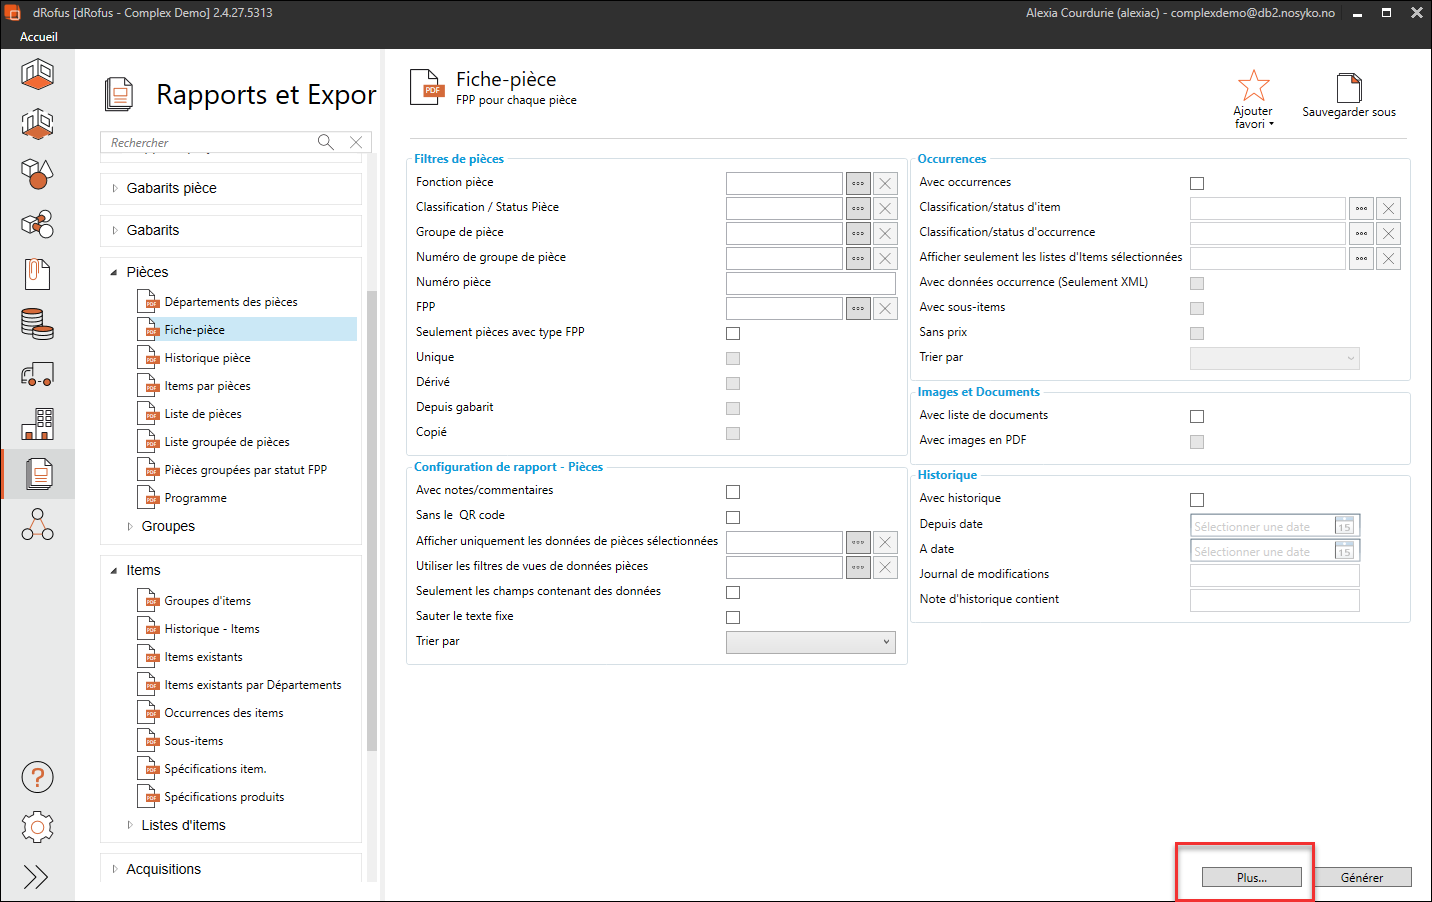The height and width of the screenshot is (902, 1432).
Task: Open calendar picker for Depuis date
Action: tap(1345, 526)
